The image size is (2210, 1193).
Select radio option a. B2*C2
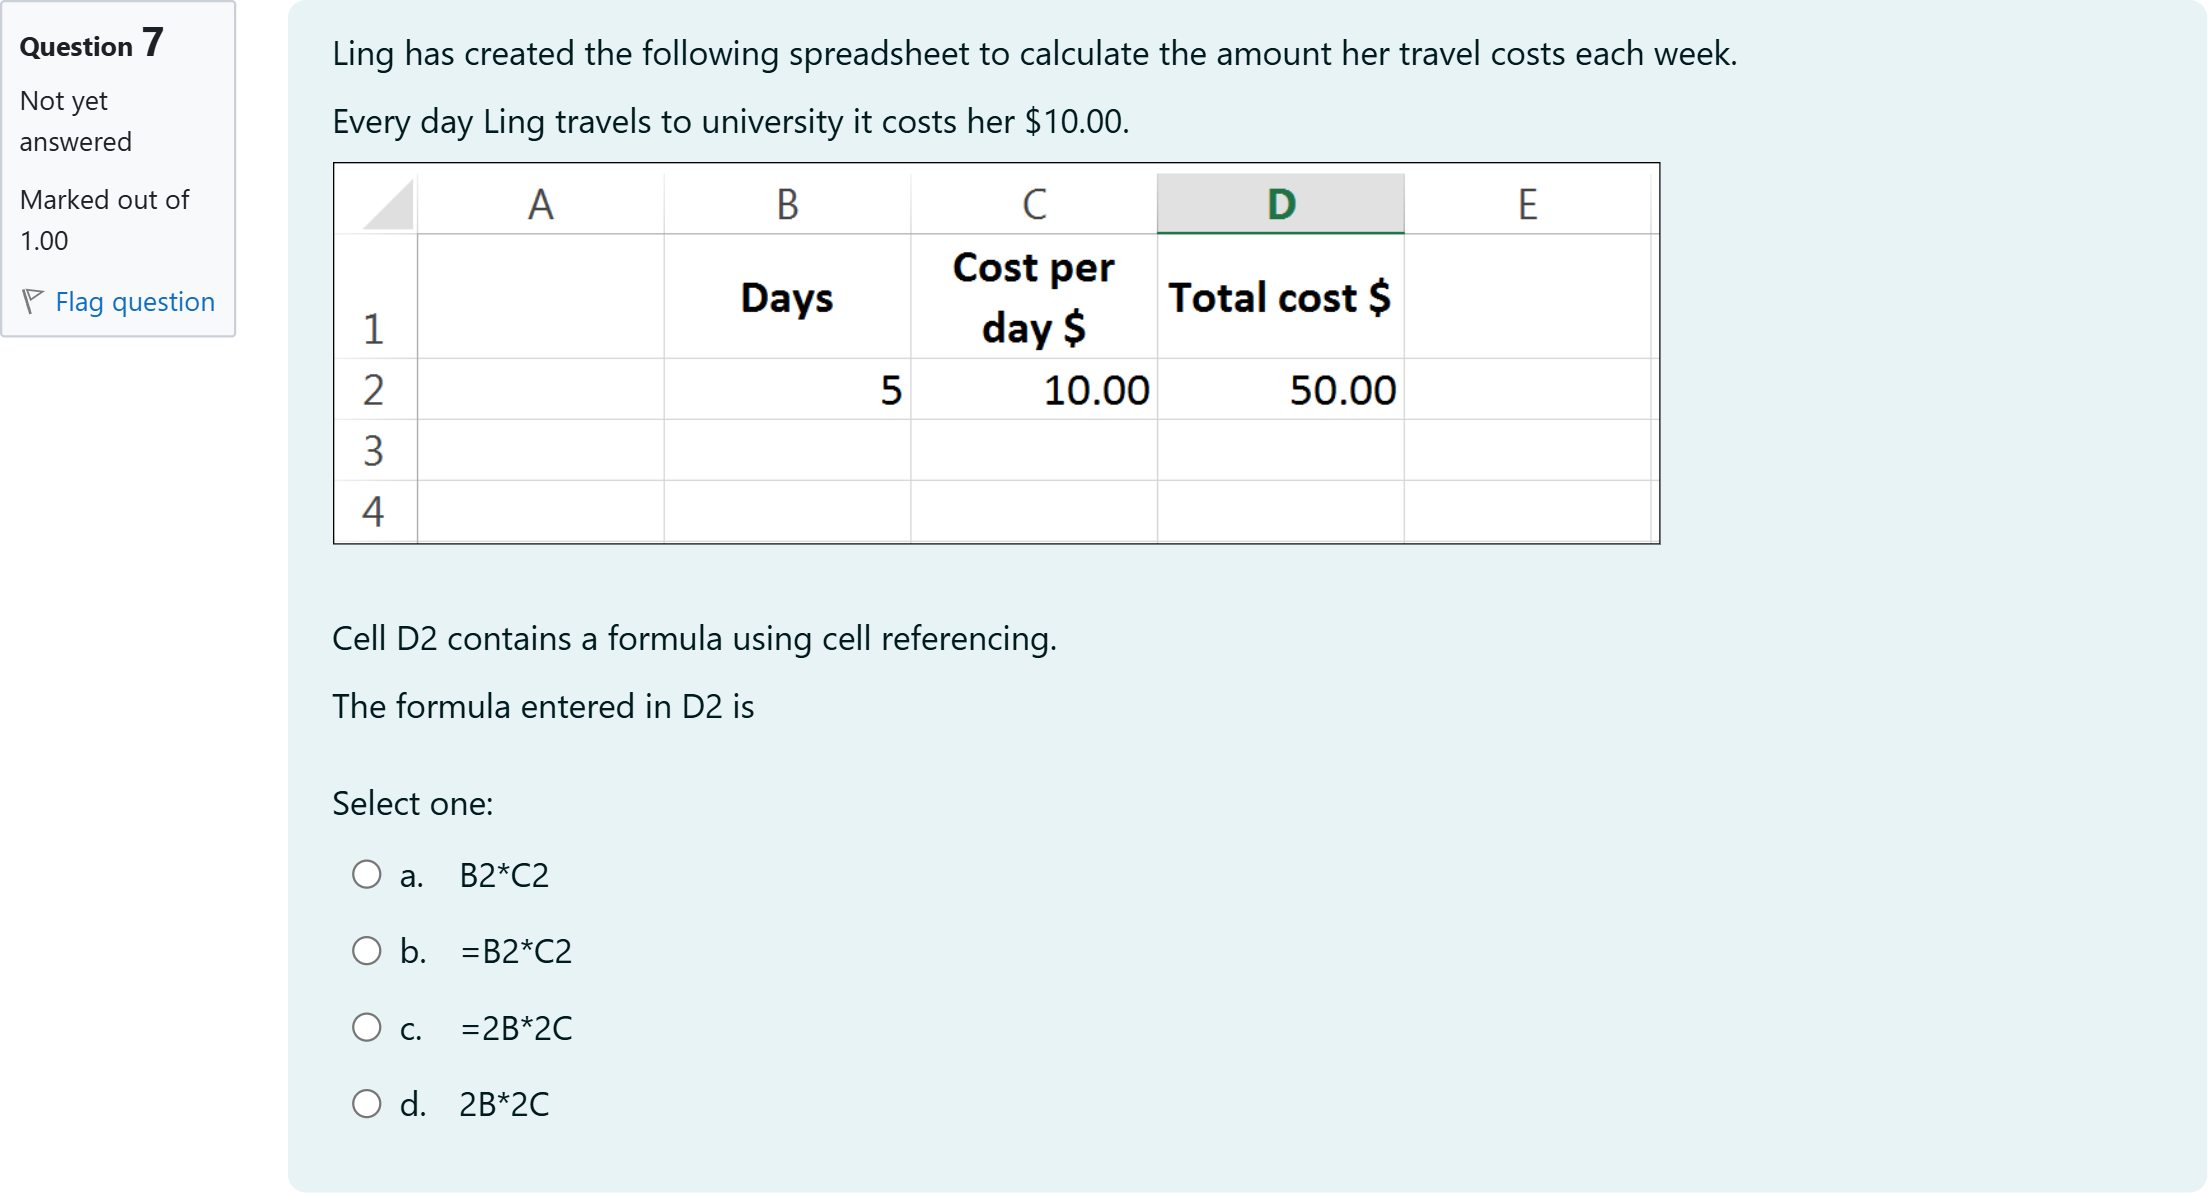367,875
